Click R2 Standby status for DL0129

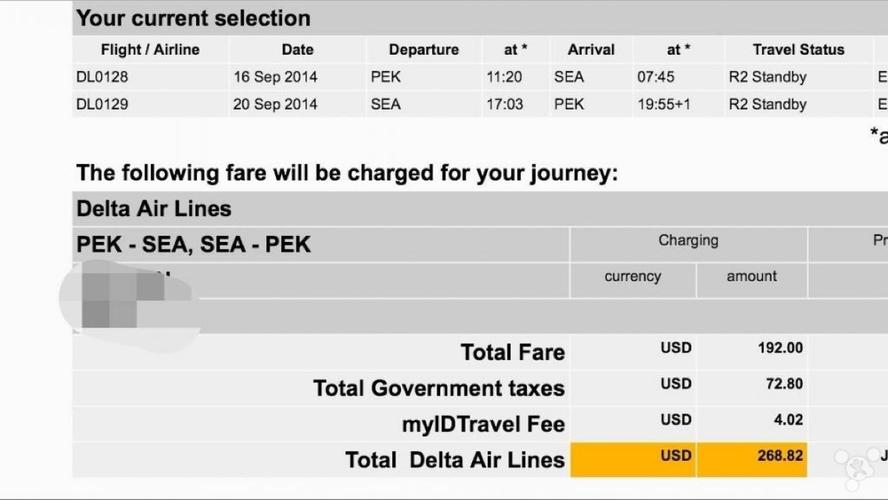(x=767, y=104)
